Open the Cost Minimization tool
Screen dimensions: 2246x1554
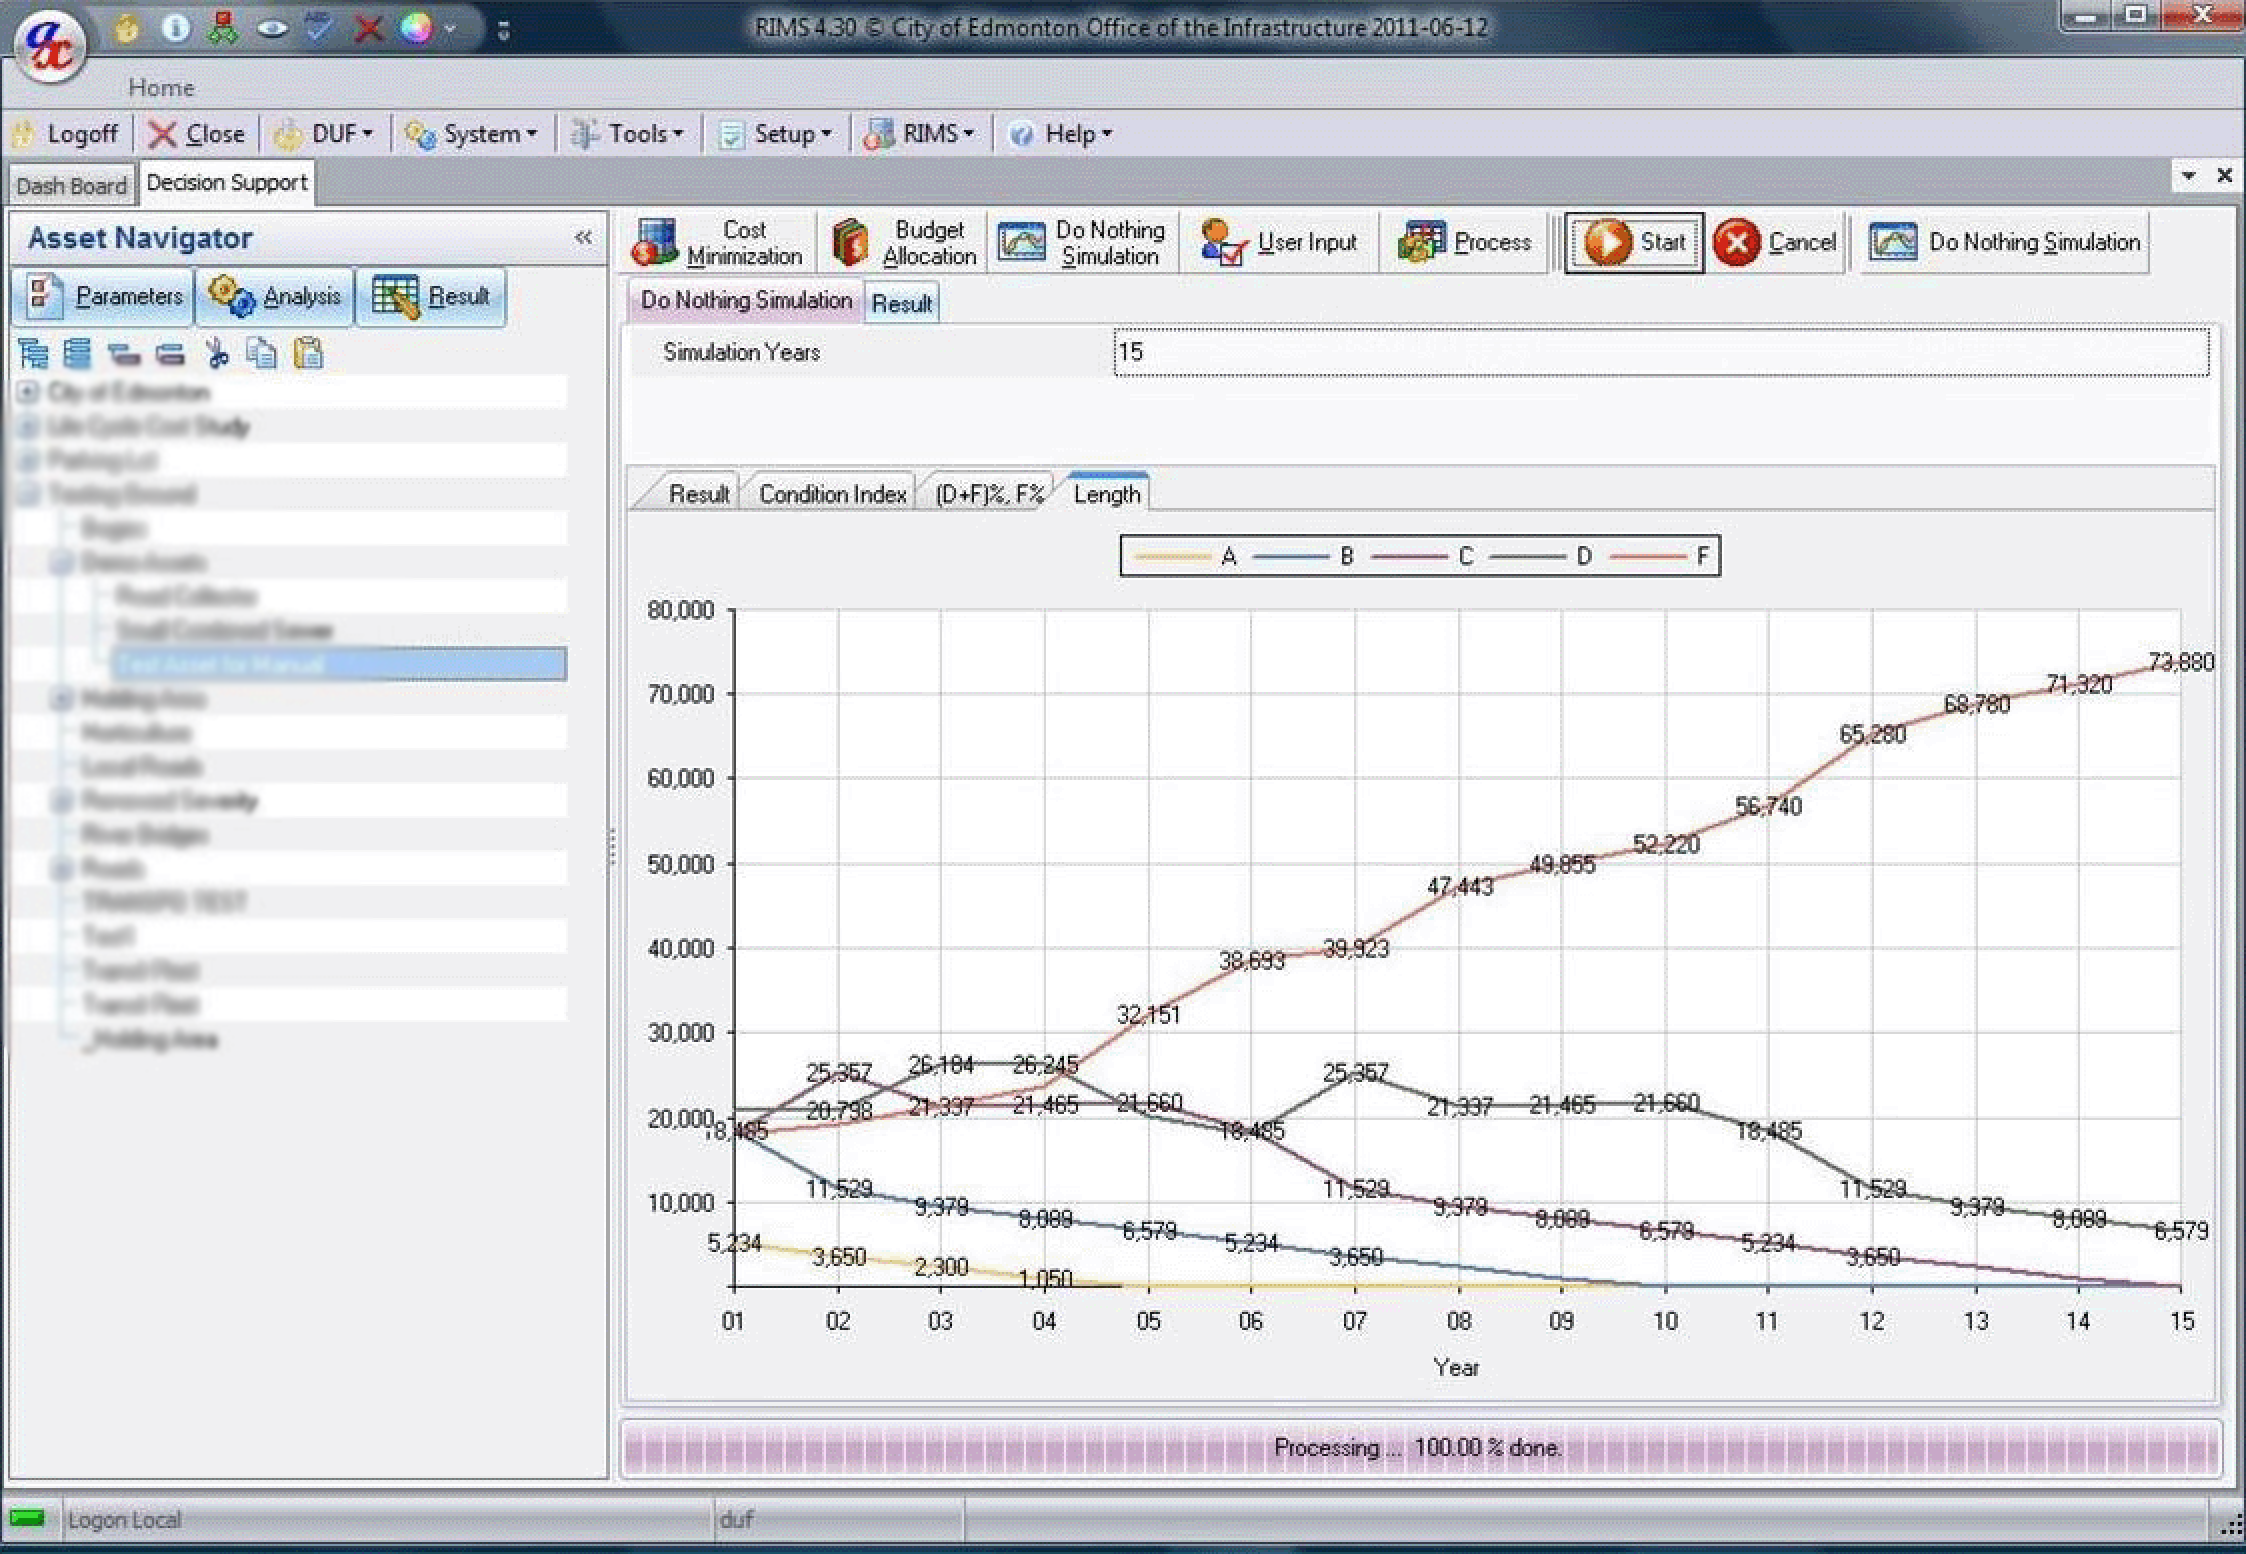[x=720, y=241]
